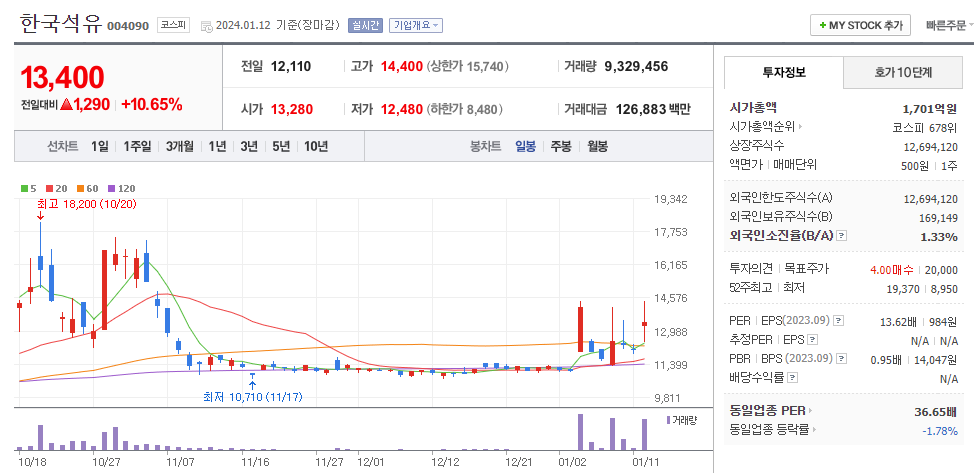Click the 거래량 value 9,329,456
This screenshot has height=473, width=977.
[x=636, y=66]
